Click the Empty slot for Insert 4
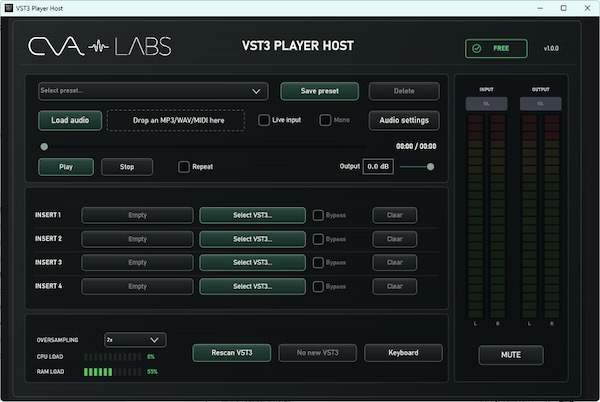The image size is (600, 402). point(137,286)
